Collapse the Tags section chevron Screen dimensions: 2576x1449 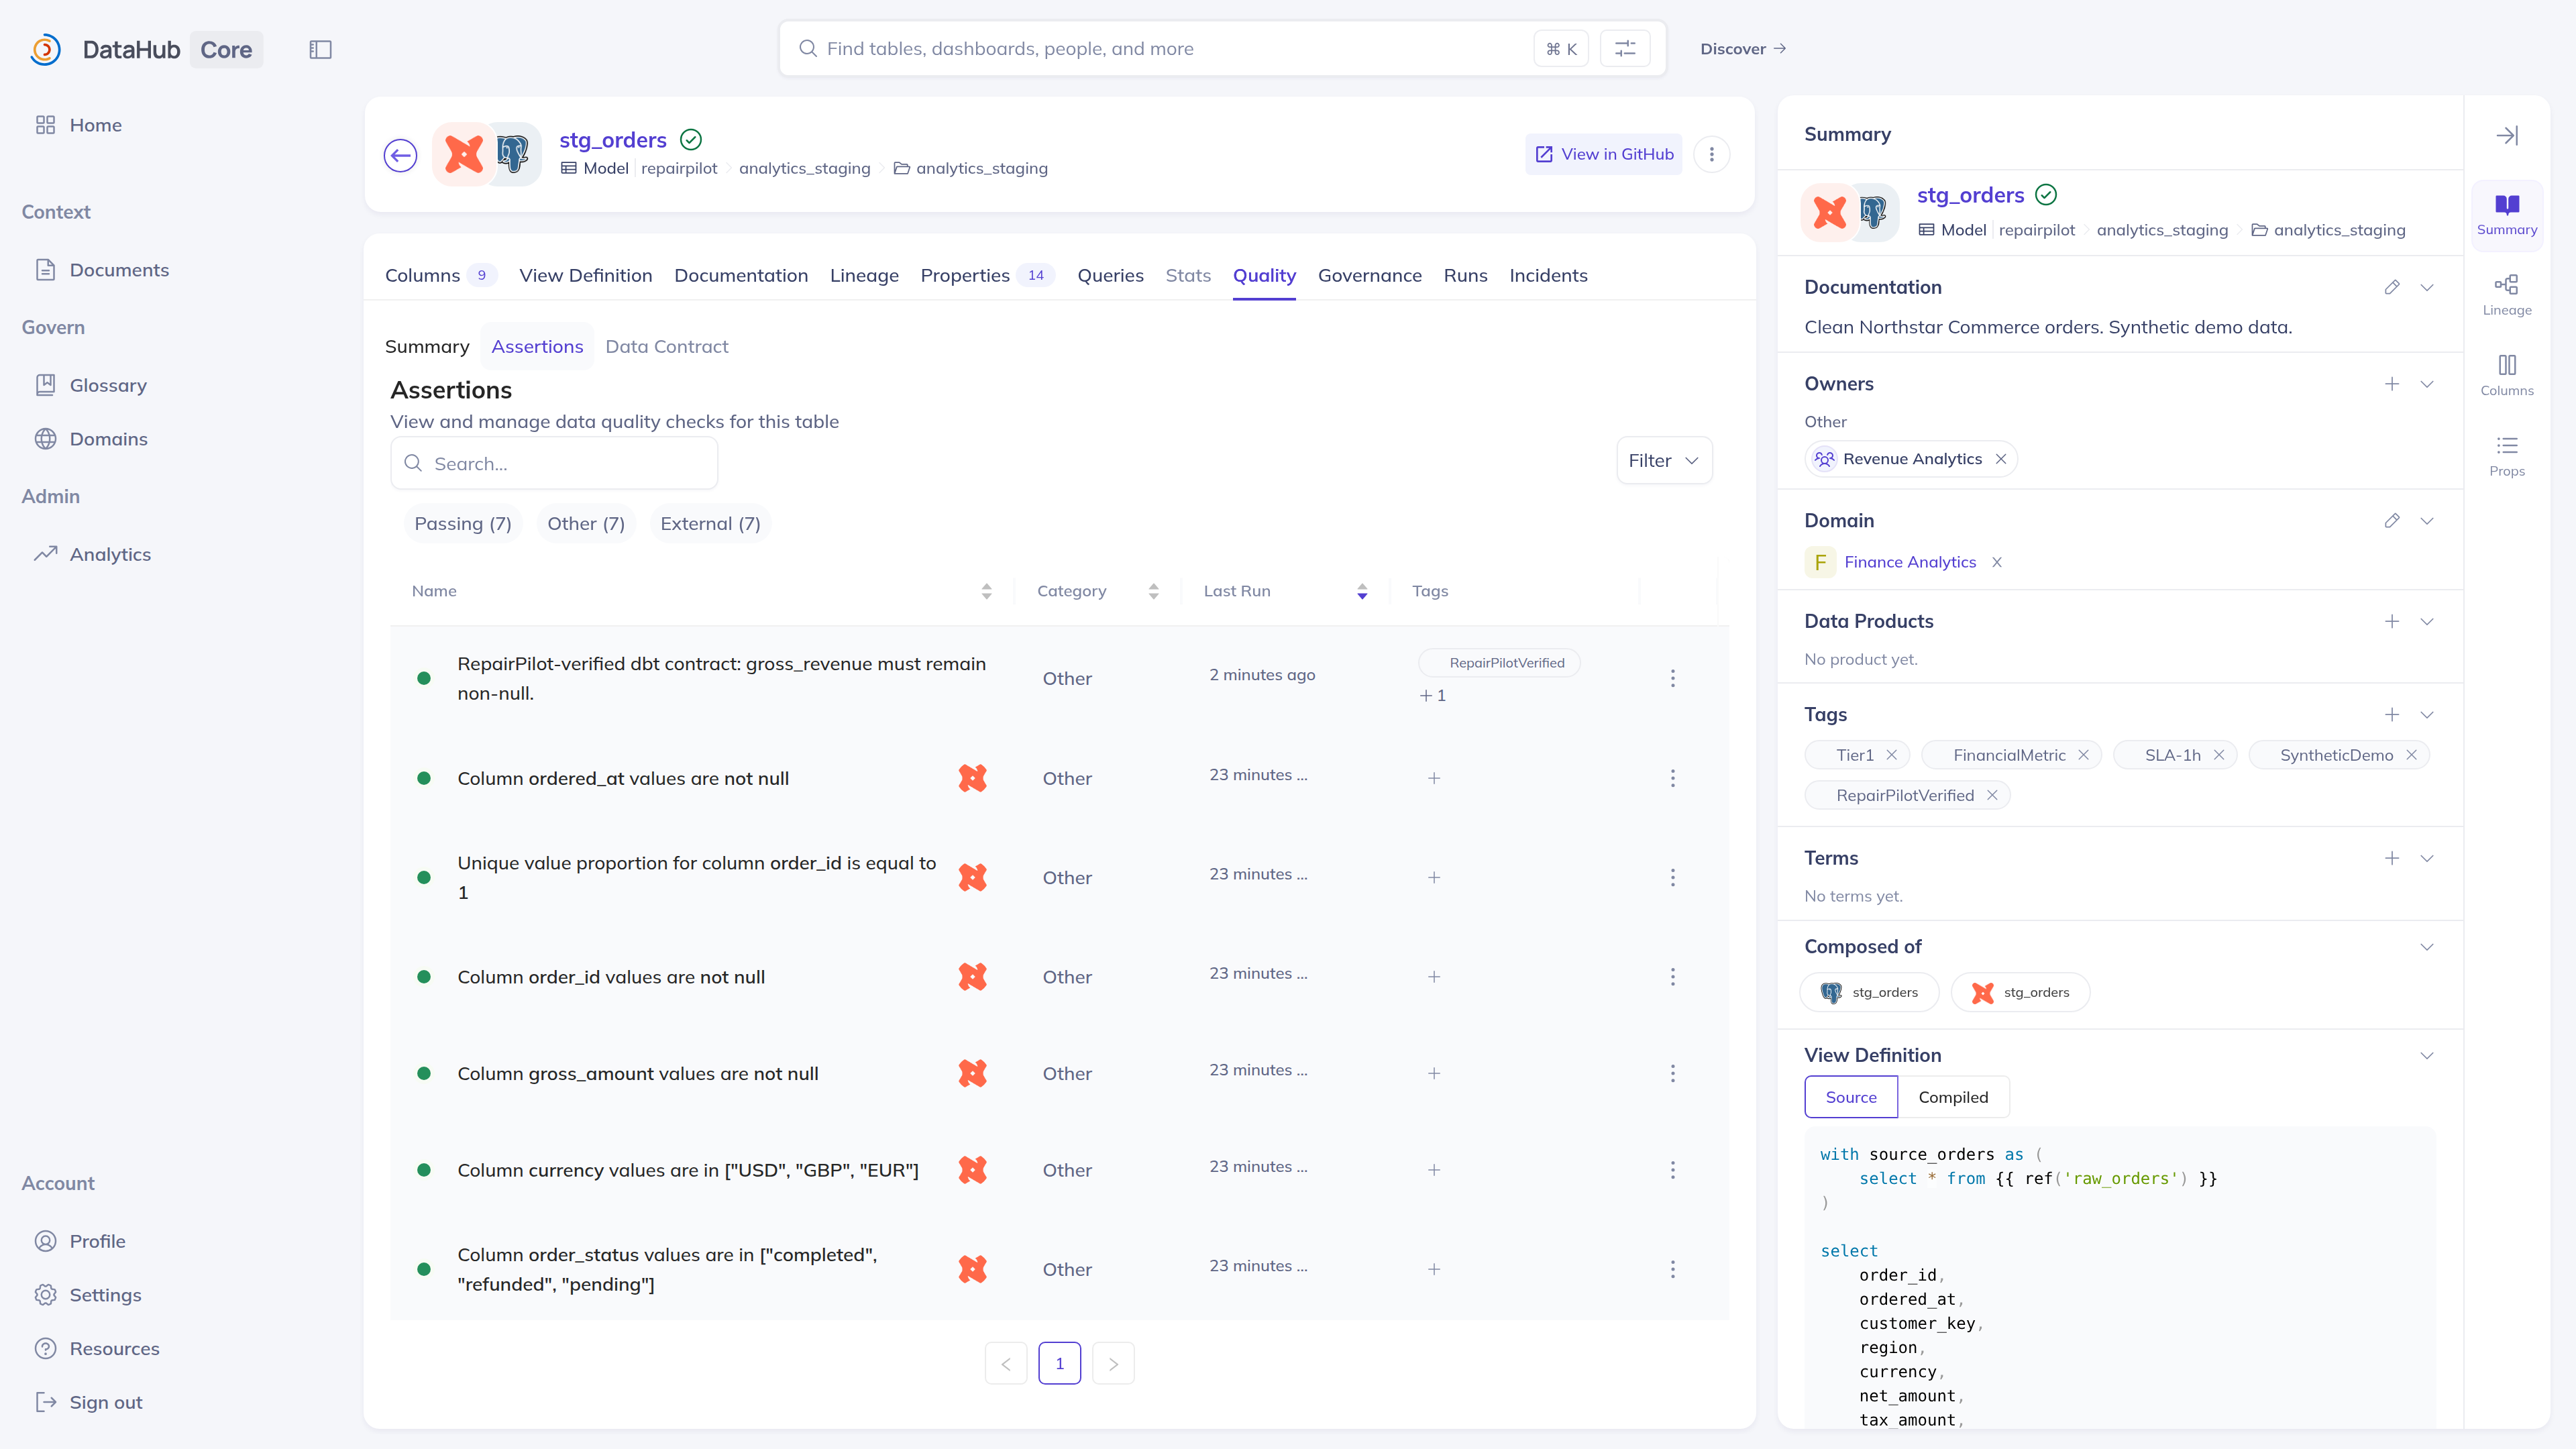[x=2426, y=715]
